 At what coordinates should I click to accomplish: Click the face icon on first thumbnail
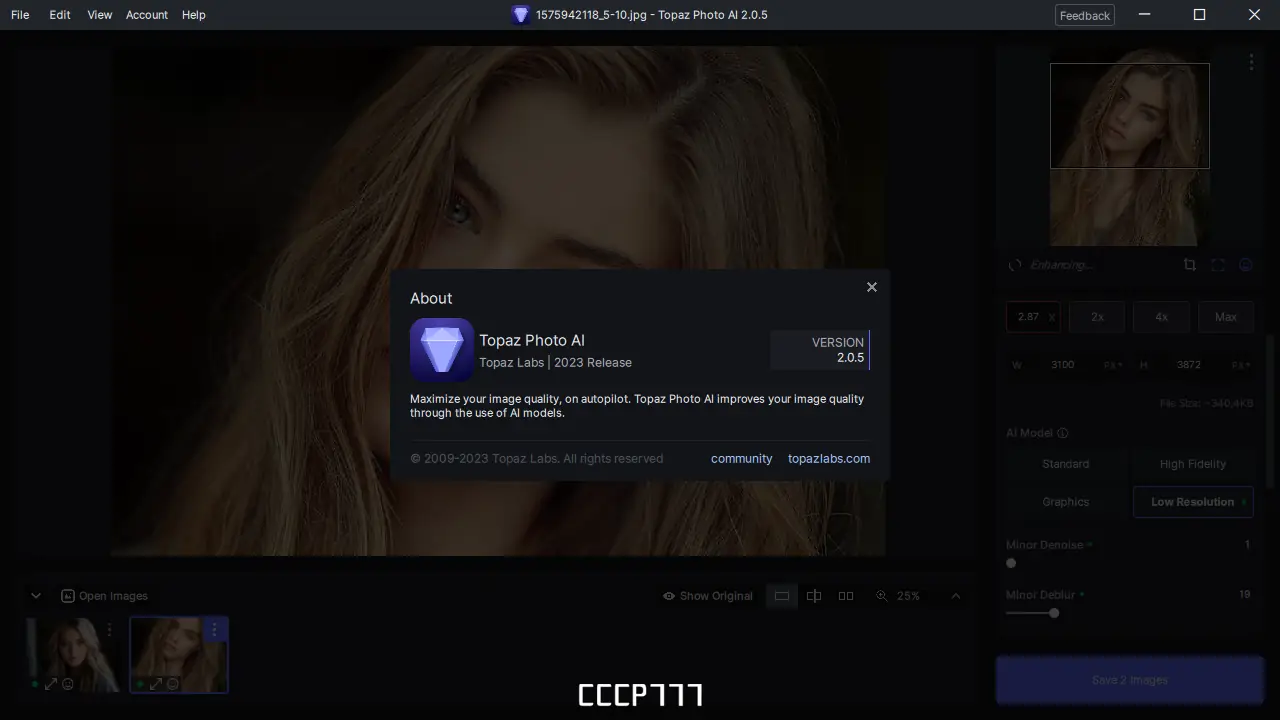pyautogui.click(x=68, y=684)
